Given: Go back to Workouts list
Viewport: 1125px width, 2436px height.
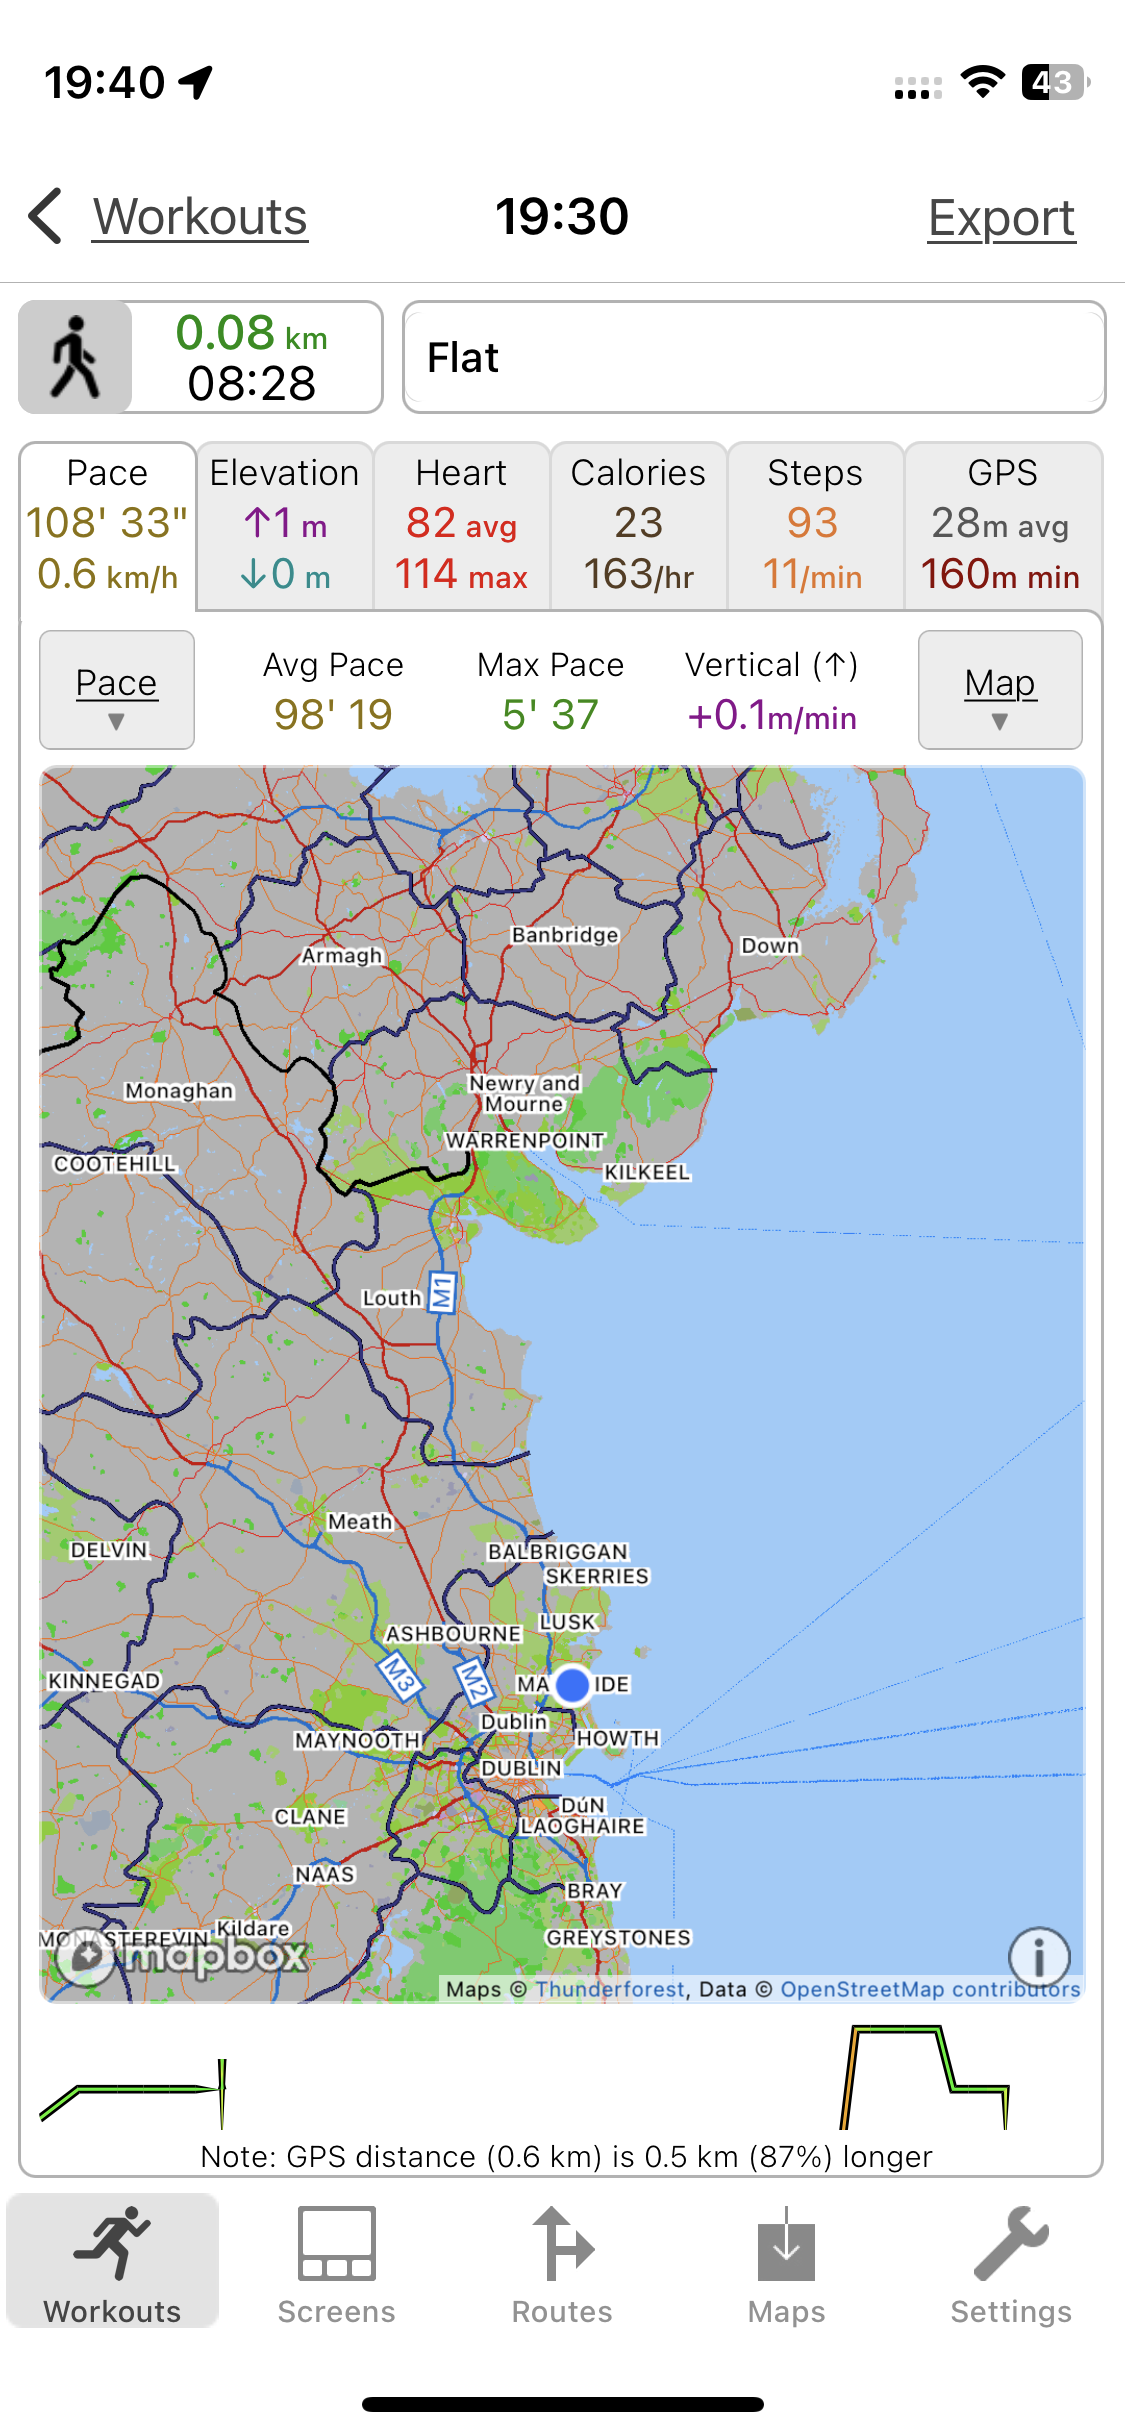Looking at the screenshot, I should [200, 217].
